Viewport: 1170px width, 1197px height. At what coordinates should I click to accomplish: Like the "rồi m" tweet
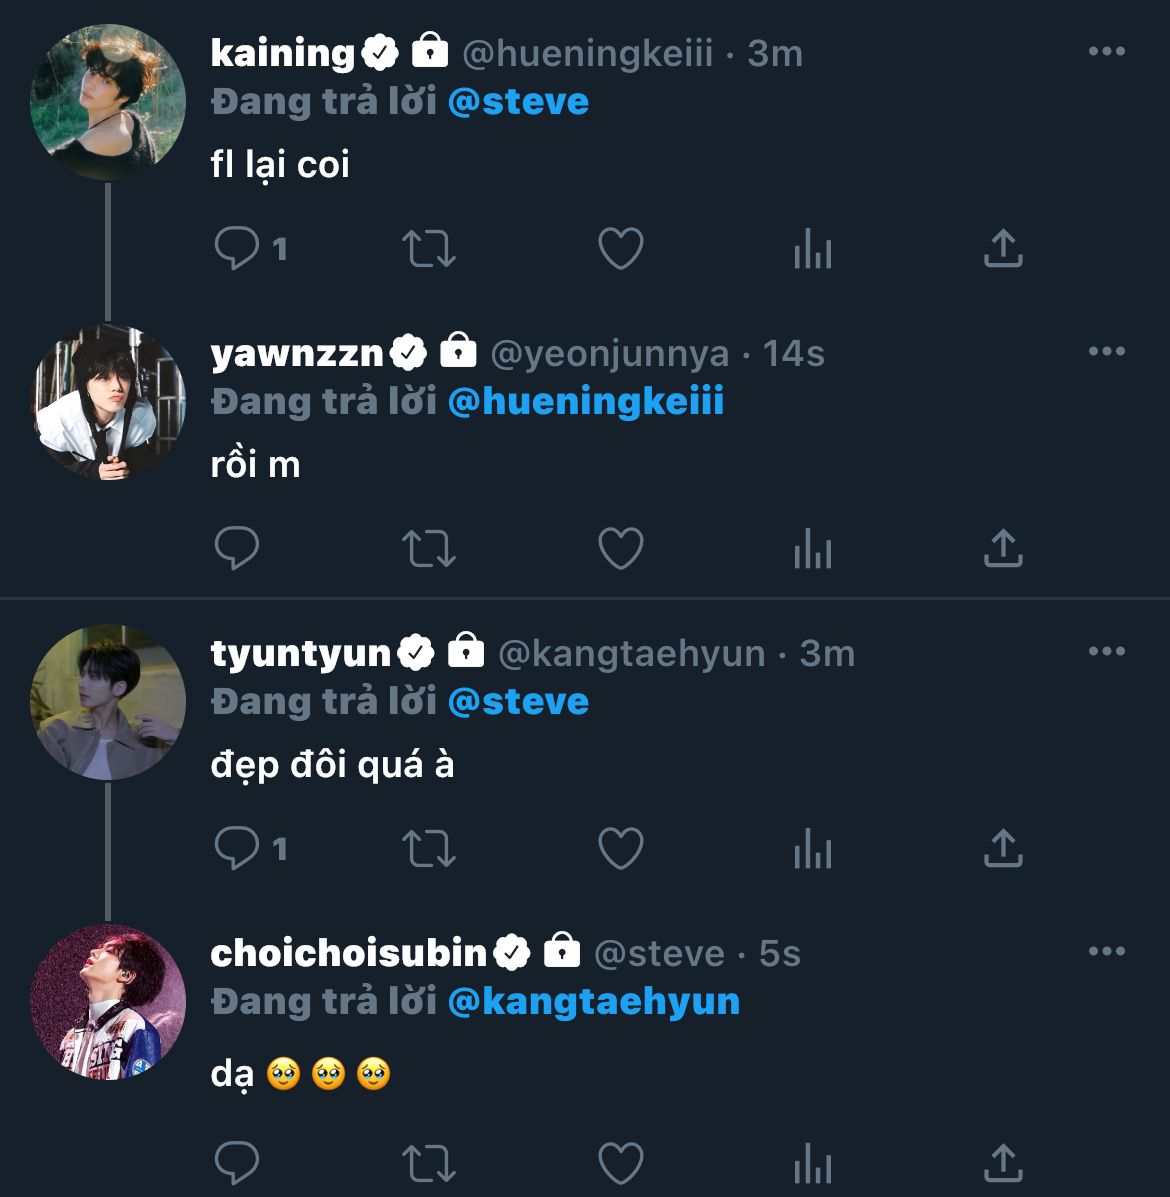pyautogui.click(x=620, y=548)
